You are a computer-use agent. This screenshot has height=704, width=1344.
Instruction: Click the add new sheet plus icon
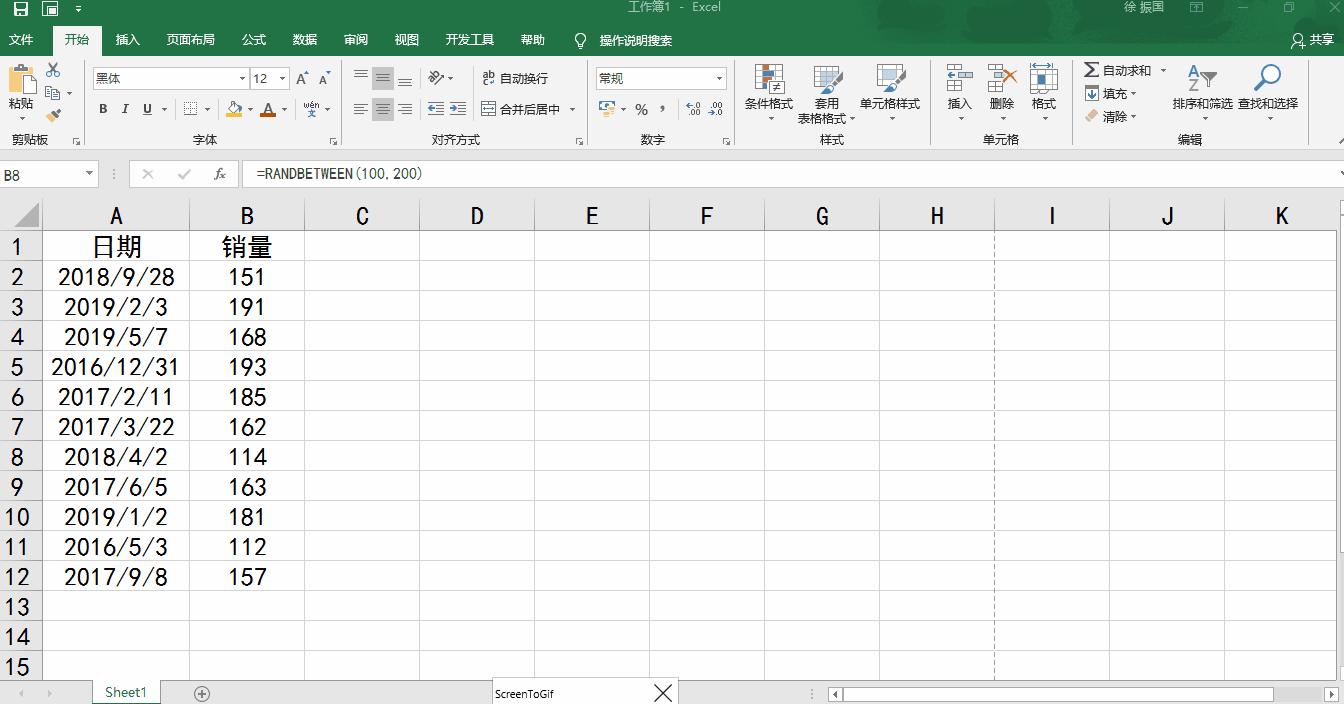coord(202,693)
